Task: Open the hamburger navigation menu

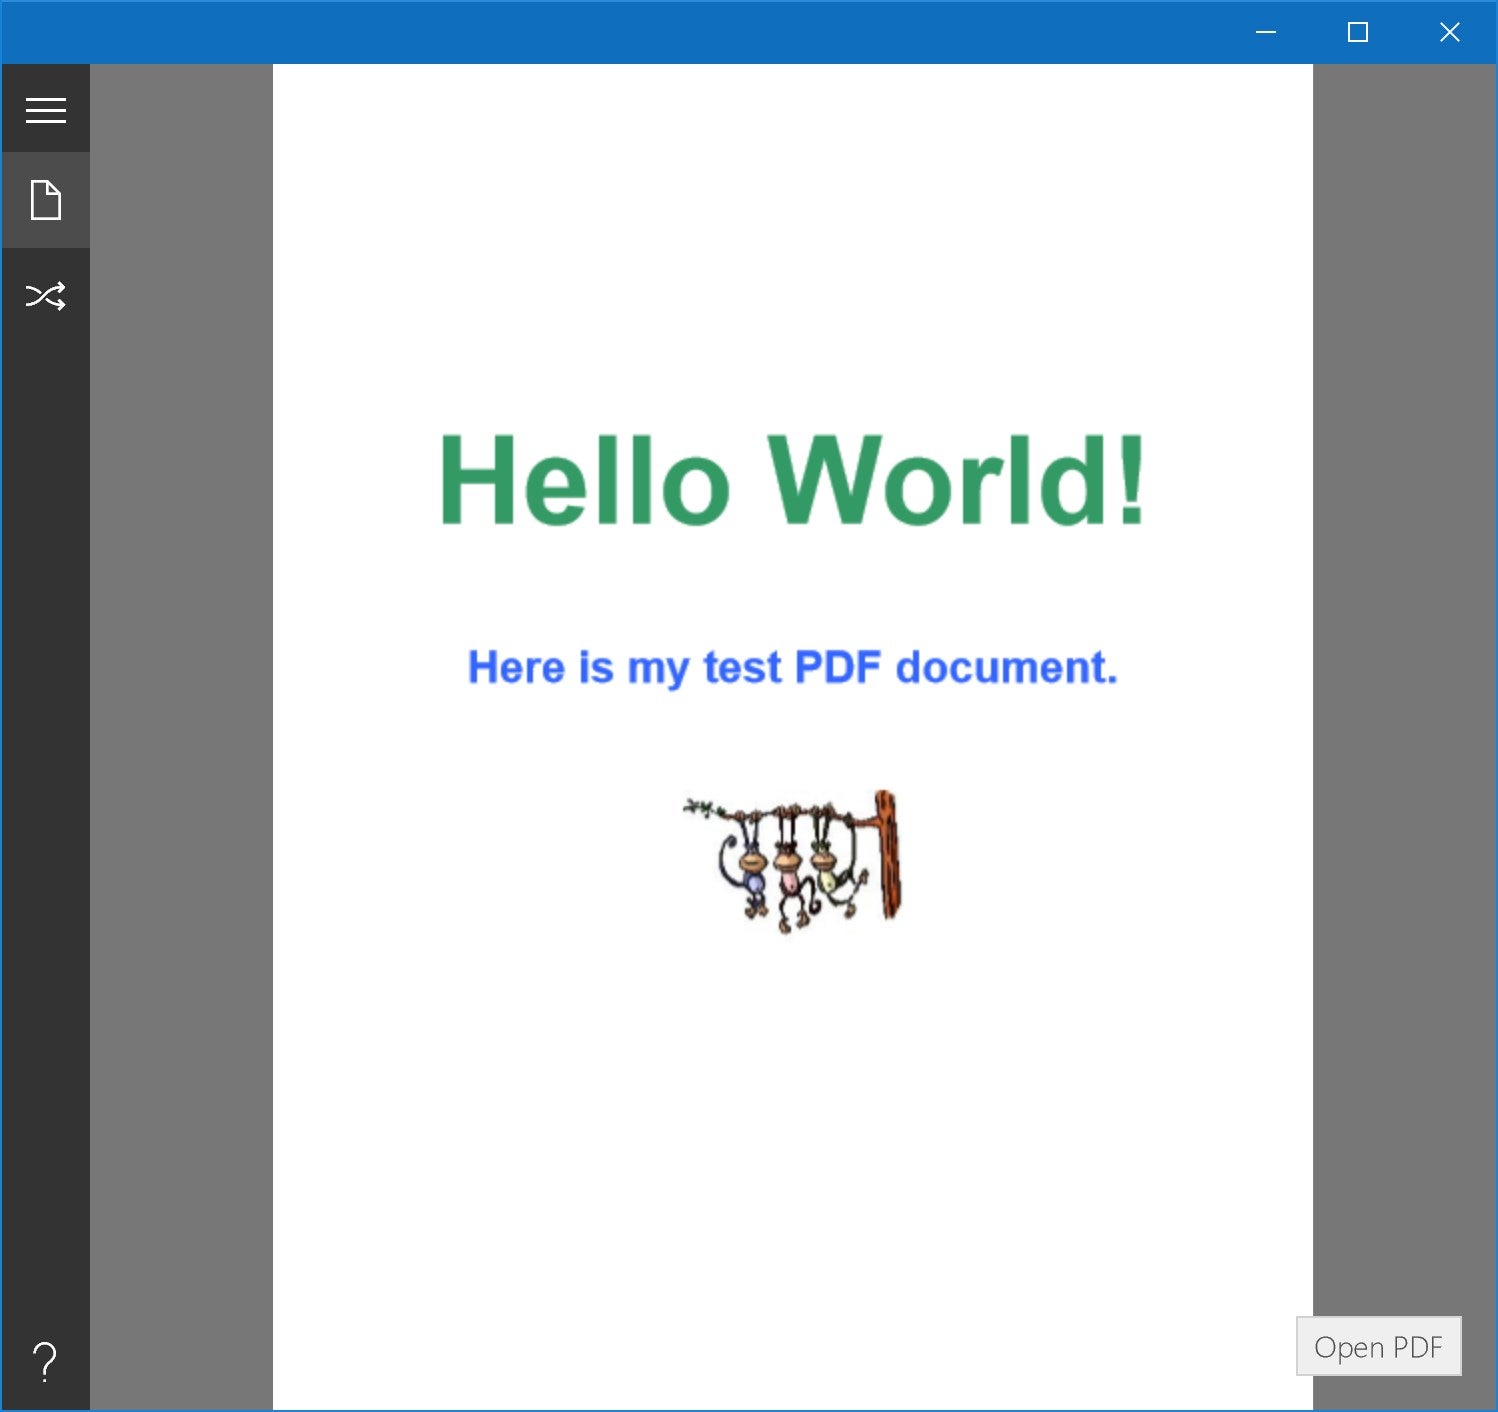Action: tap(46, 110)
